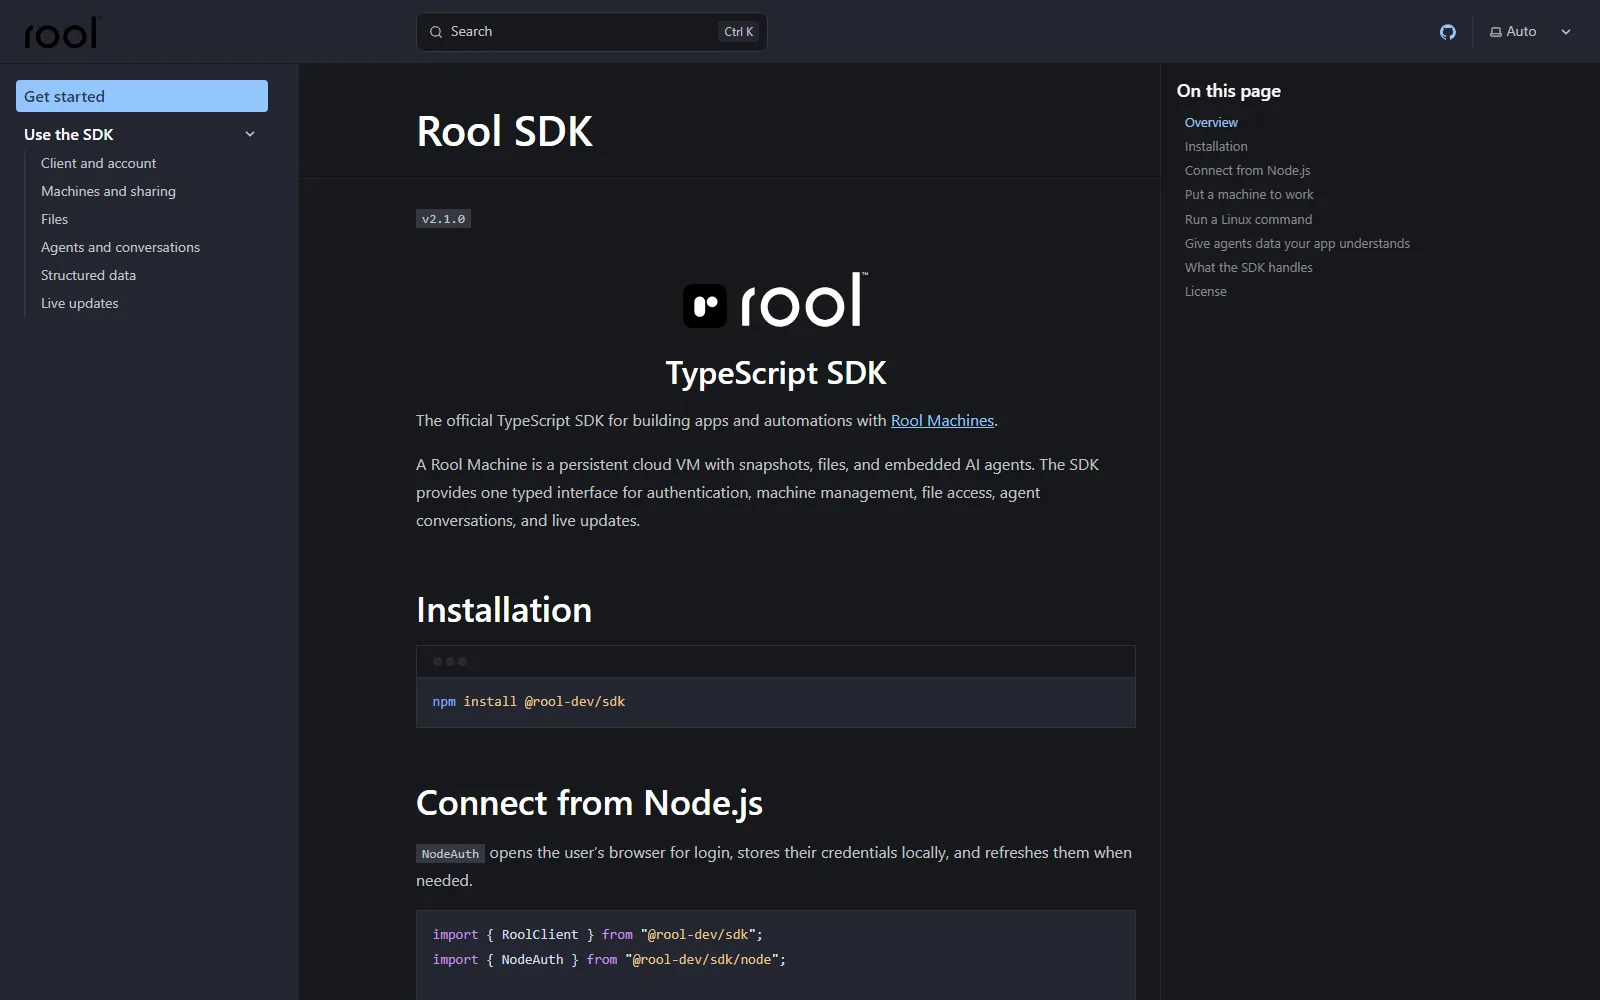The image size is (1600, 1000).
Task: Jump to Installation in page outline
Action: tap(1216, 146)
